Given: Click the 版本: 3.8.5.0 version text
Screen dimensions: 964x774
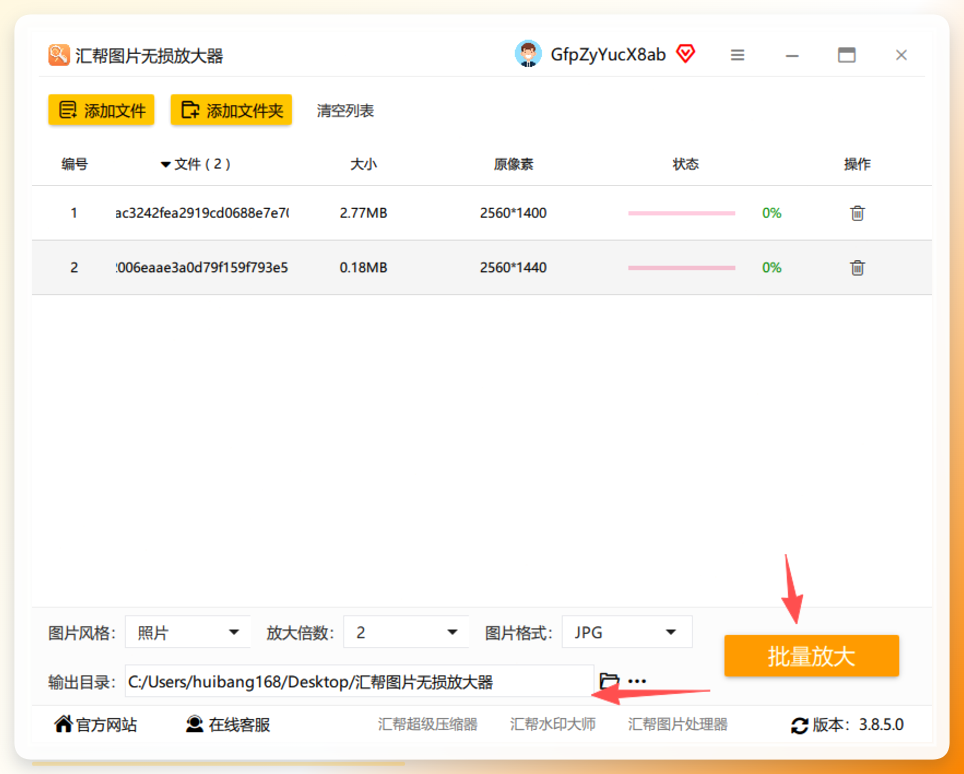Looking at the screenshot, I should tap(858, 725).
